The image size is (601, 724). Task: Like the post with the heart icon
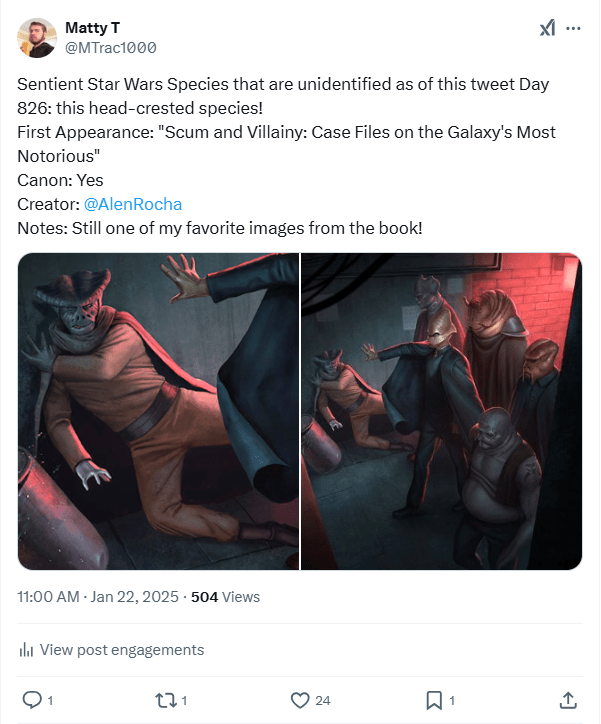click(x=299, y=700)
